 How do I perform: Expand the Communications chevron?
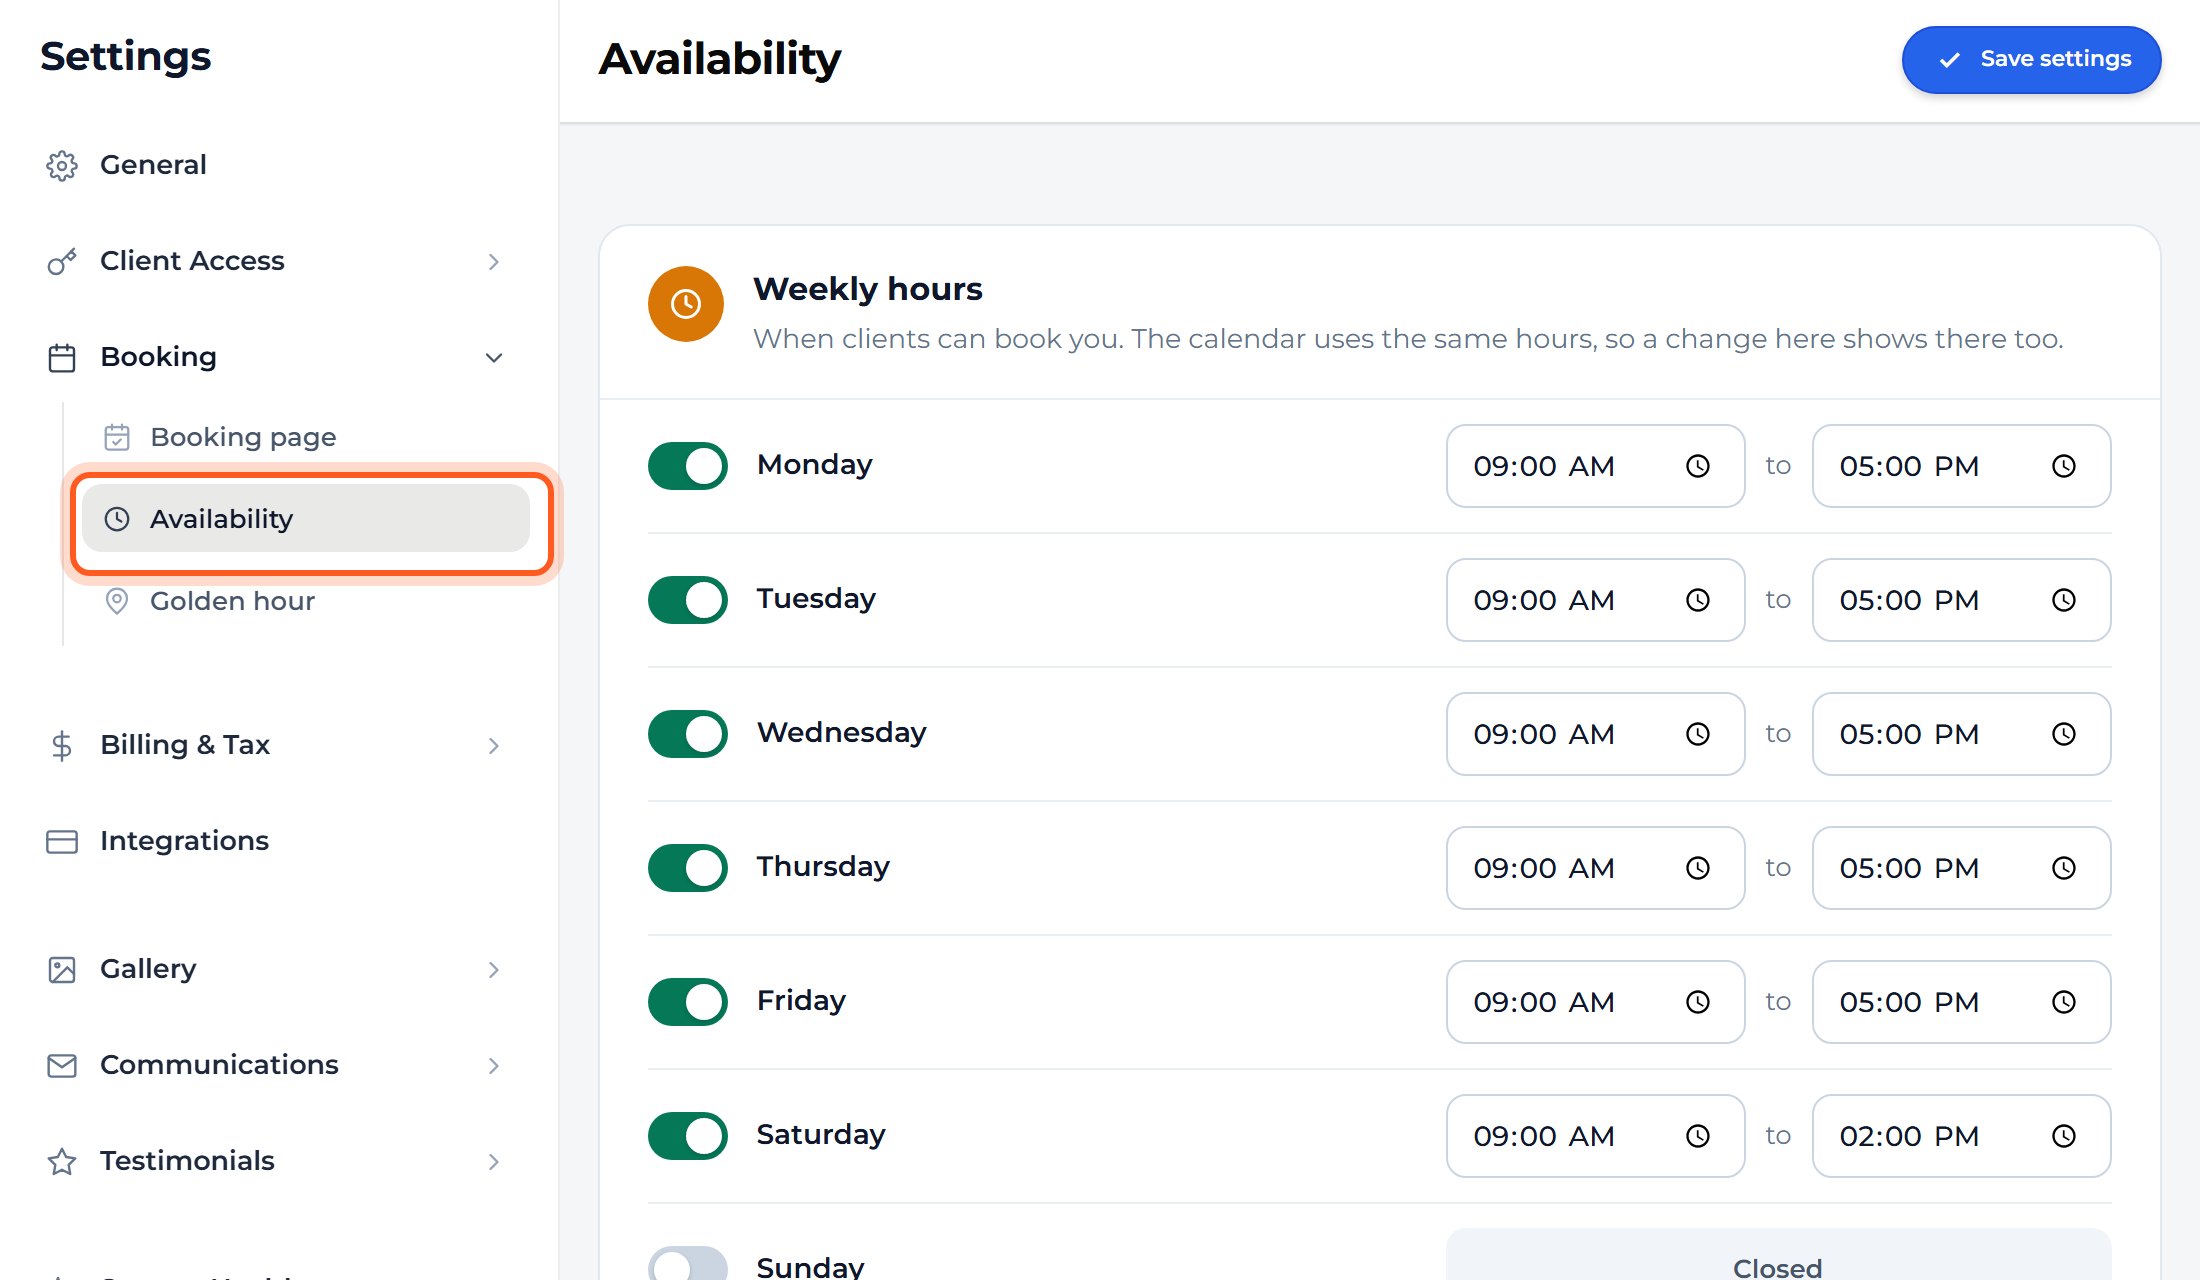click(x=493, y=1066)
